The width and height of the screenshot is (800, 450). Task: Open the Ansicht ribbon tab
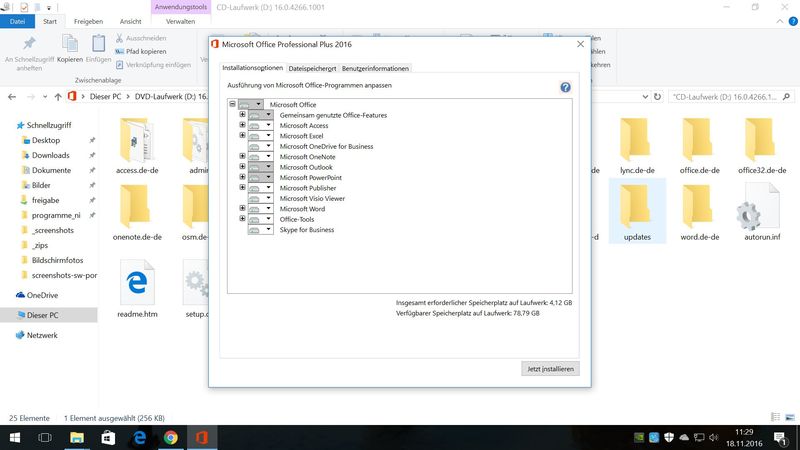pyautogui.click(x=130, y=20)
